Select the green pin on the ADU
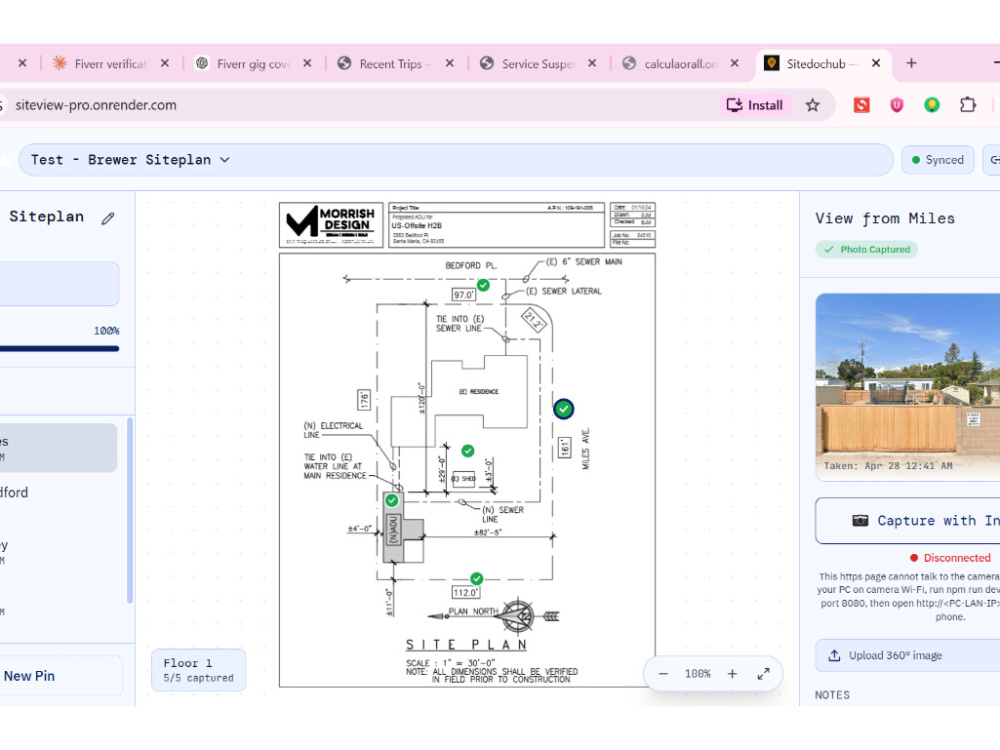The width and height of the screenshot is (1000, 750). [x=392, y=501]
